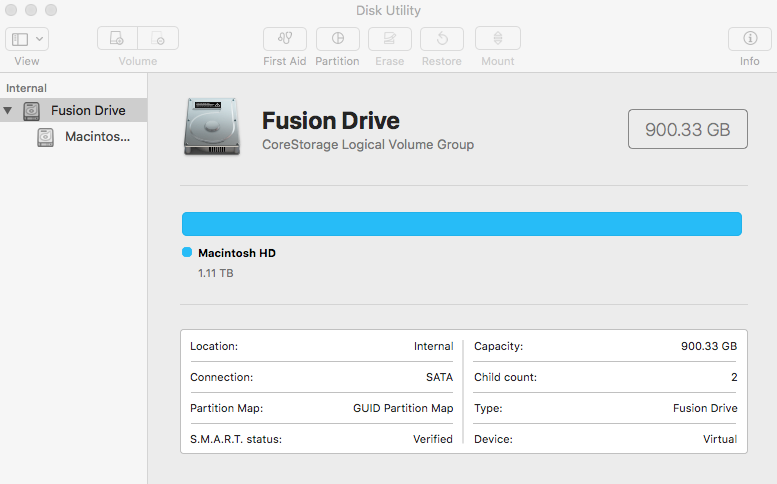Click the Macintosh HD legend label

pyautogui.click(x=237, y=253)
